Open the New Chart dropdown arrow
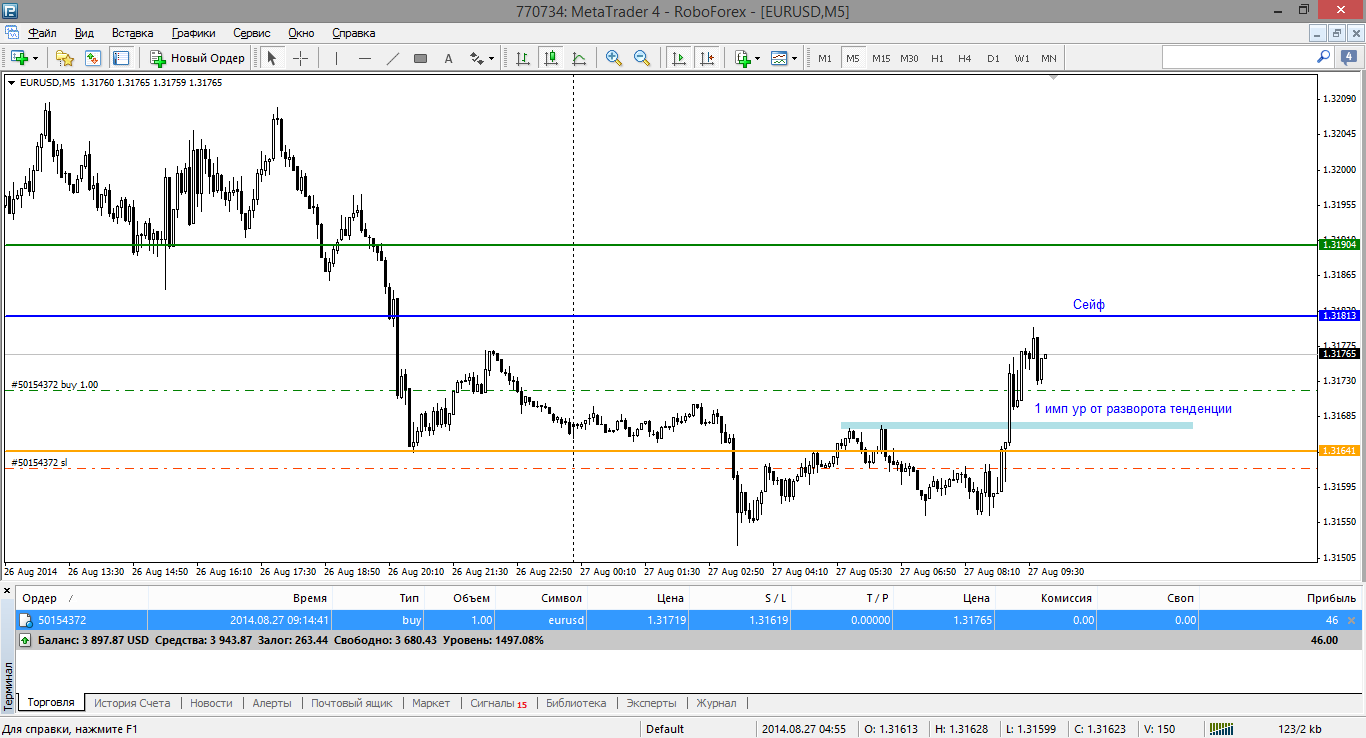Viewport: 1366px width, 738px height. pos(36,58)
